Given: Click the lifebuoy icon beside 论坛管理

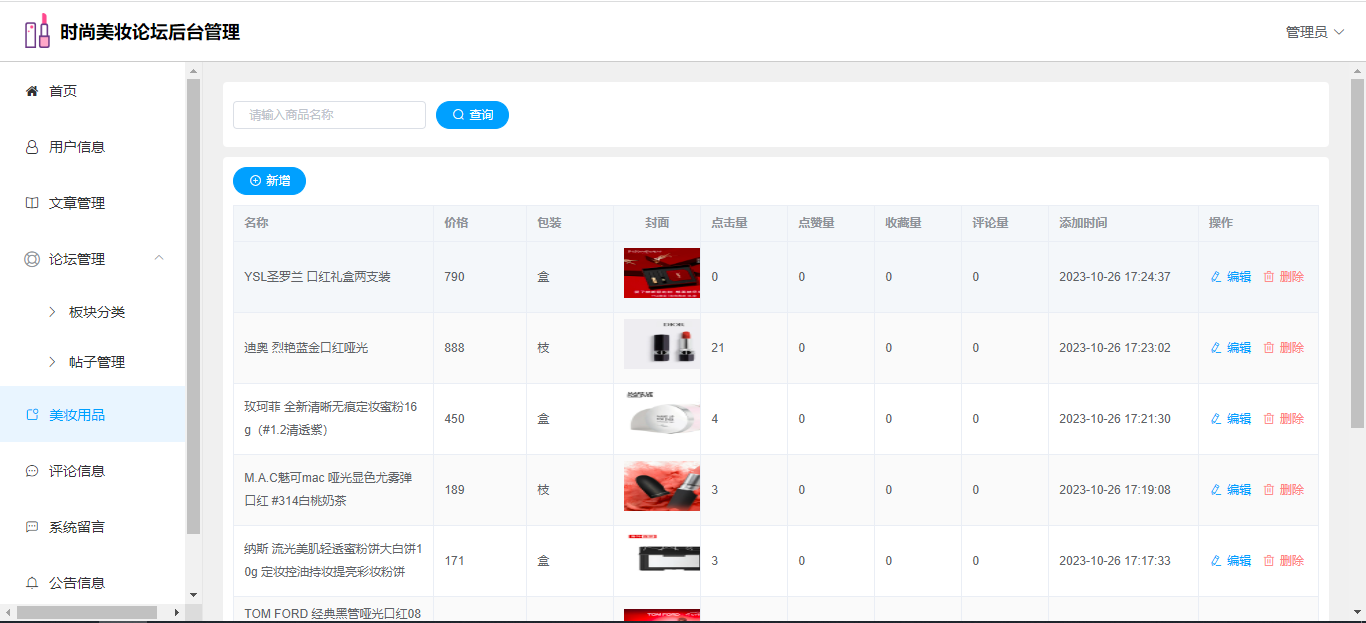Looking at the screenshot, I should coord(32,259).
